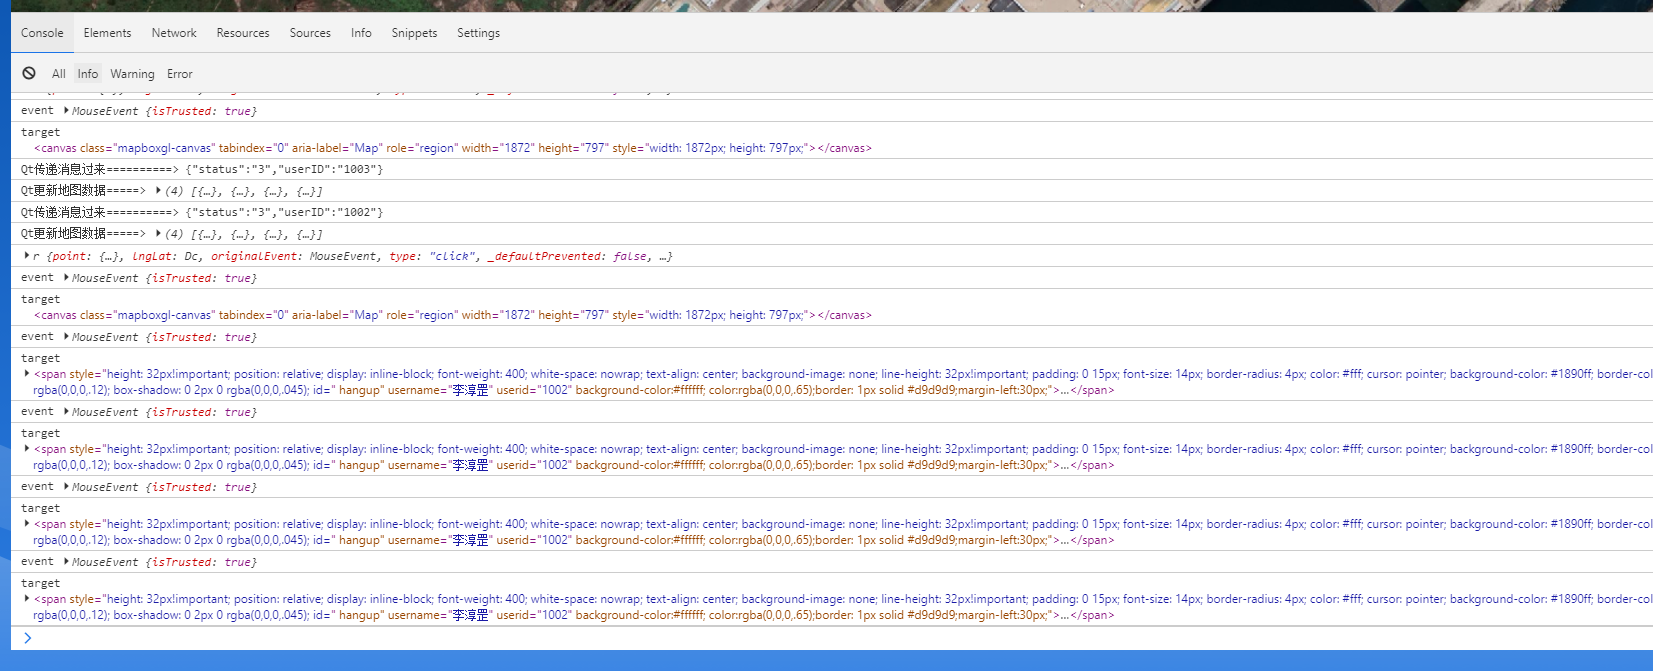Show only Error level logs
This screenshot has height=671, width=1653.
click(x=180, y=74)
